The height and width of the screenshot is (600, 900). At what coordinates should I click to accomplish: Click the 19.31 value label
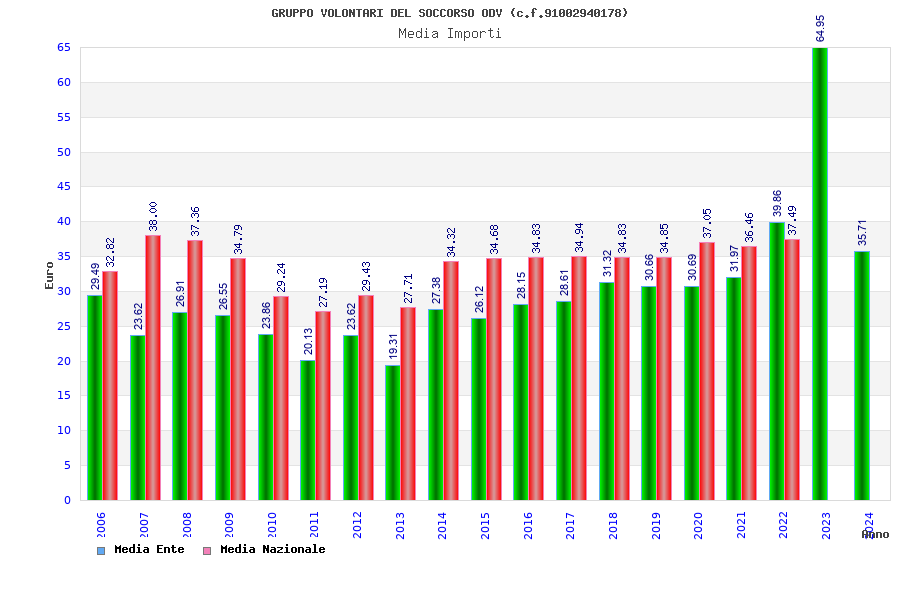tap(393, 346)
